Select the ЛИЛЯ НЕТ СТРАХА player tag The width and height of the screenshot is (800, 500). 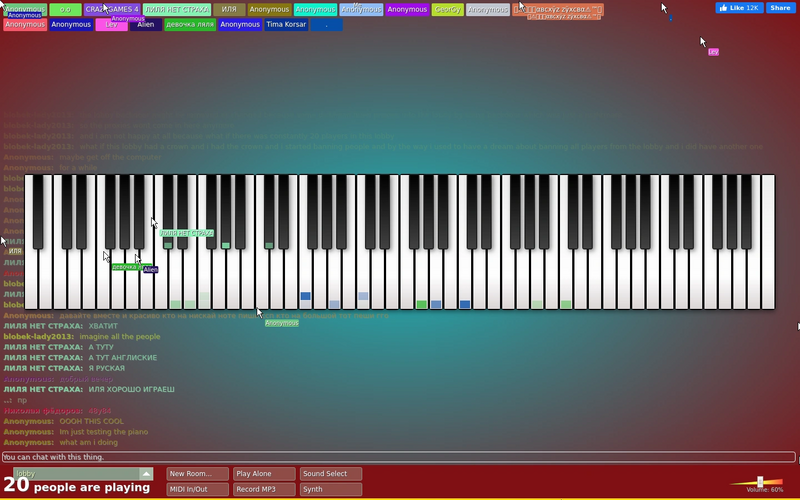click(x=177, y=9)
